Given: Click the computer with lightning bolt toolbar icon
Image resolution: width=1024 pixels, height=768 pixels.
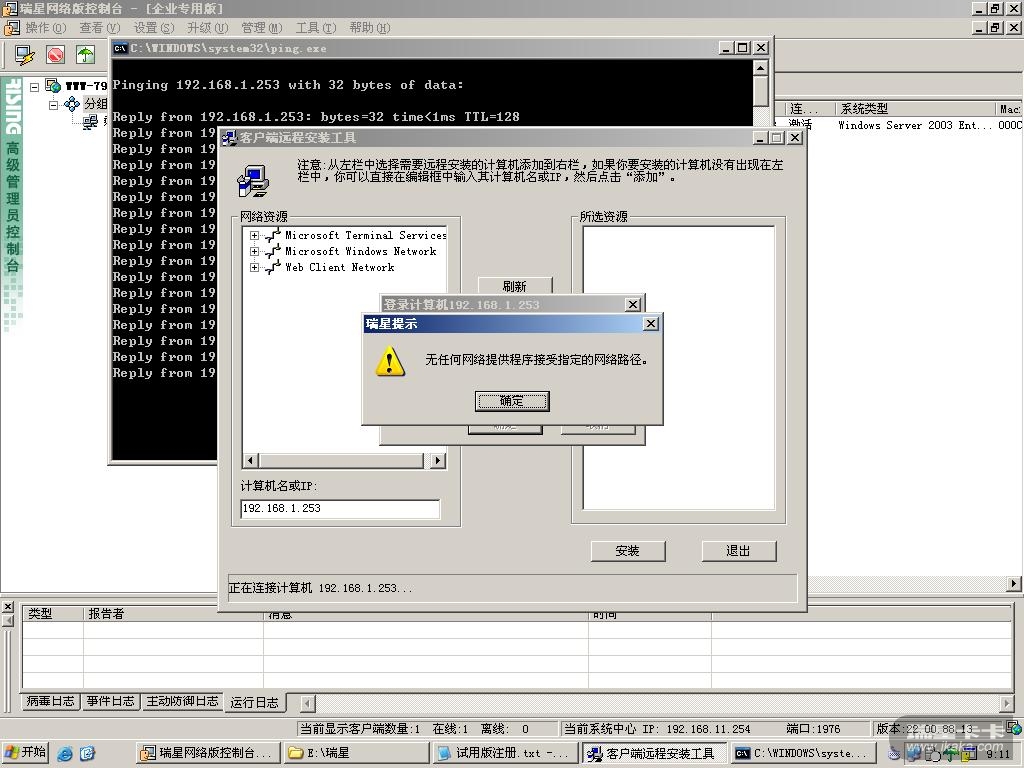Looking at the screenshot, I should [x=25, y=55].
